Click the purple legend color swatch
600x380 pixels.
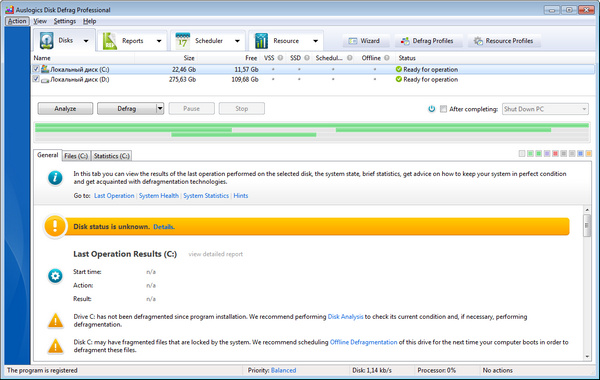coord(547,153)
